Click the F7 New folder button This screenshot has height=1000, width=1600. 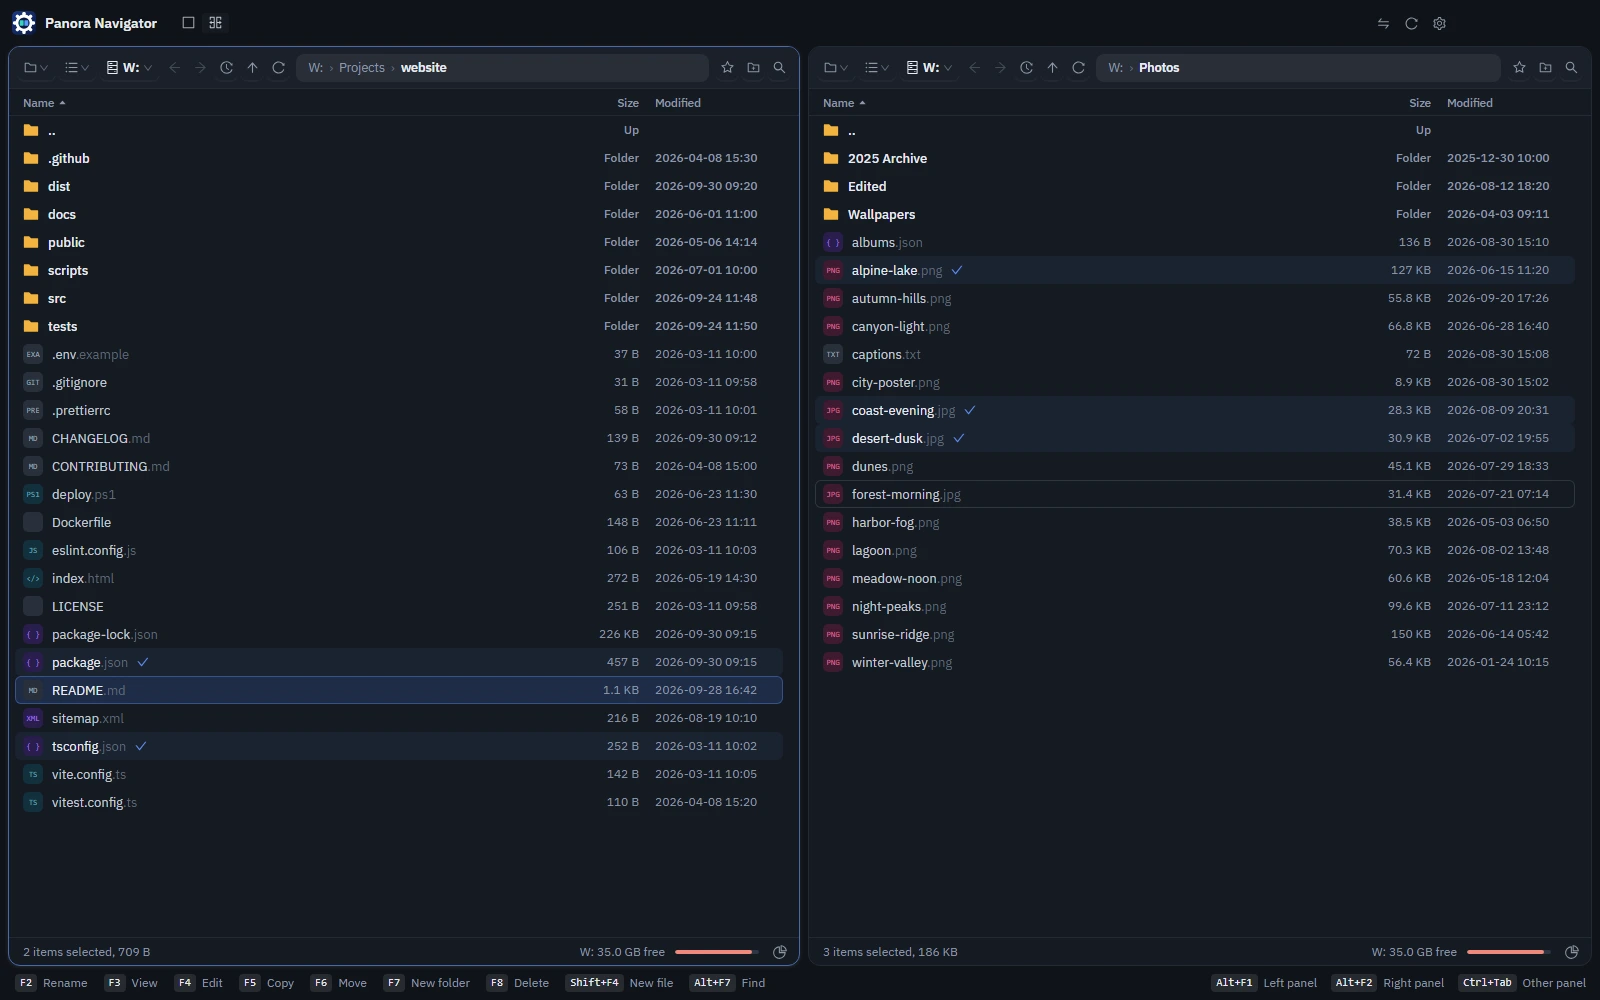[427, 983]
